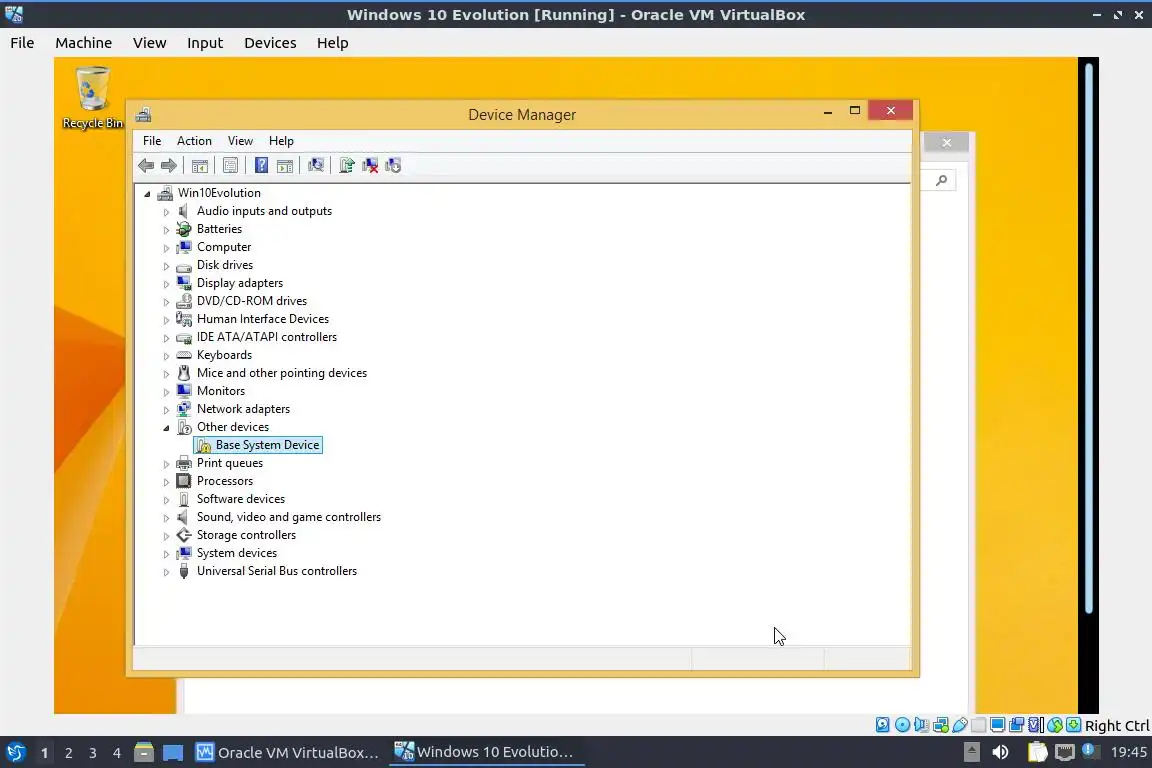
Task: Close the background window behind Device Manager
Action: [946, 143]
